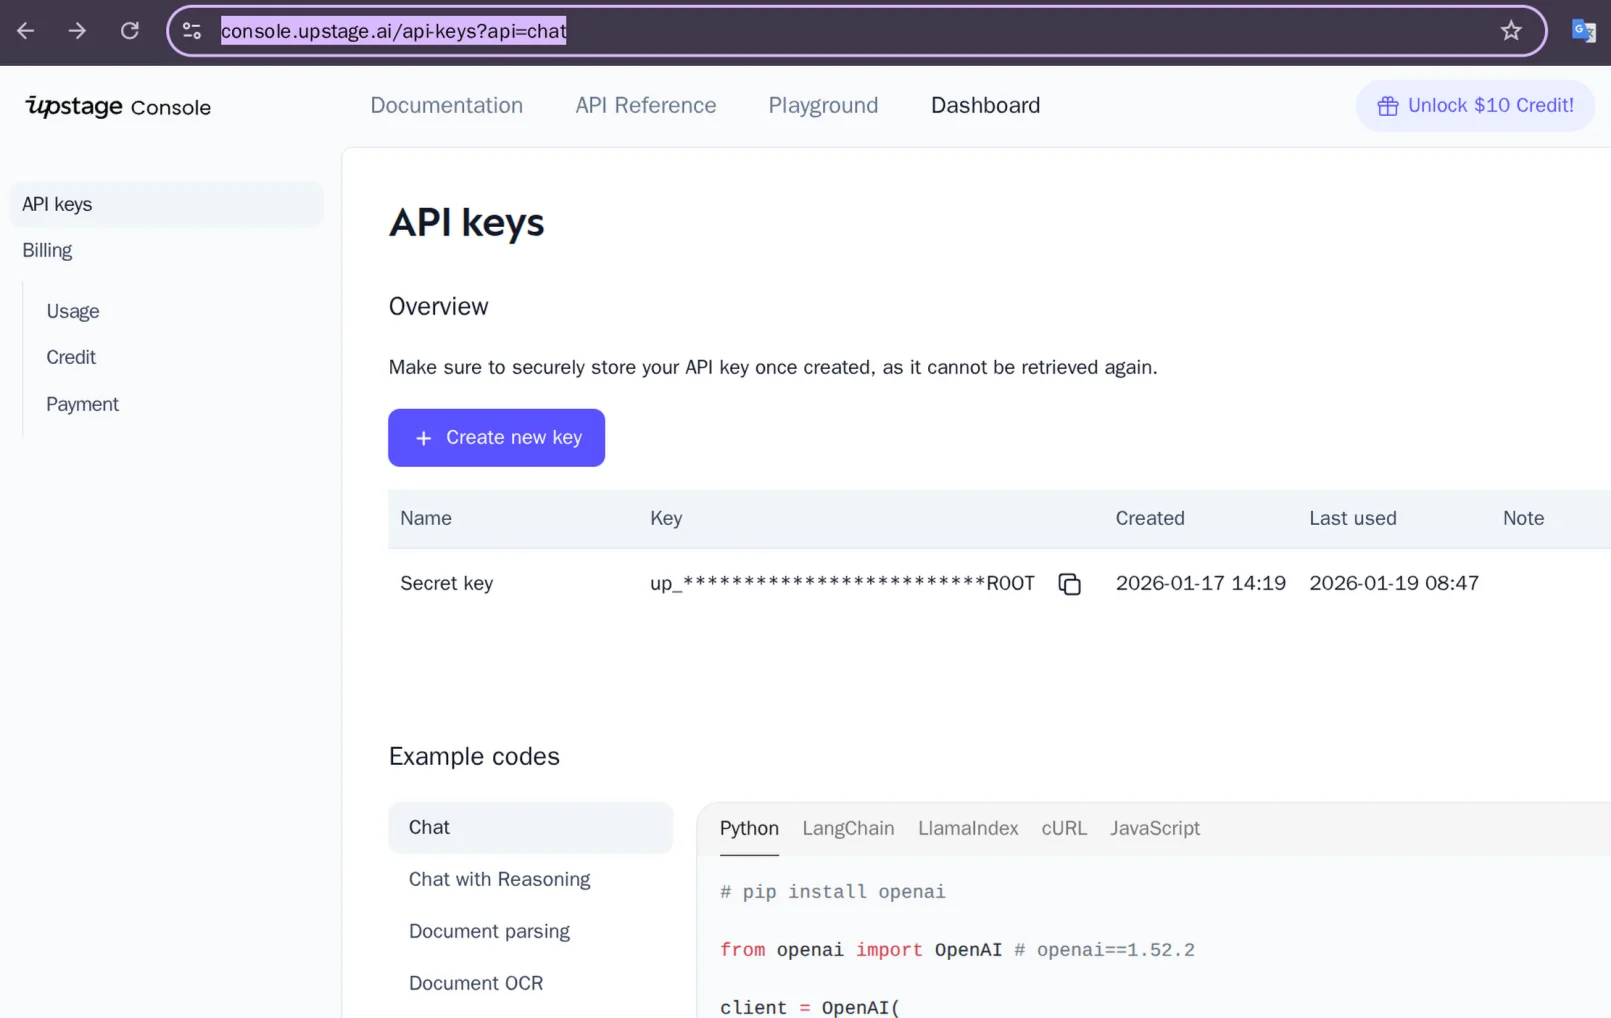This screenshot has width=1611, height=1018.
Task: Click the upstage Console logo
Action: 118,106
